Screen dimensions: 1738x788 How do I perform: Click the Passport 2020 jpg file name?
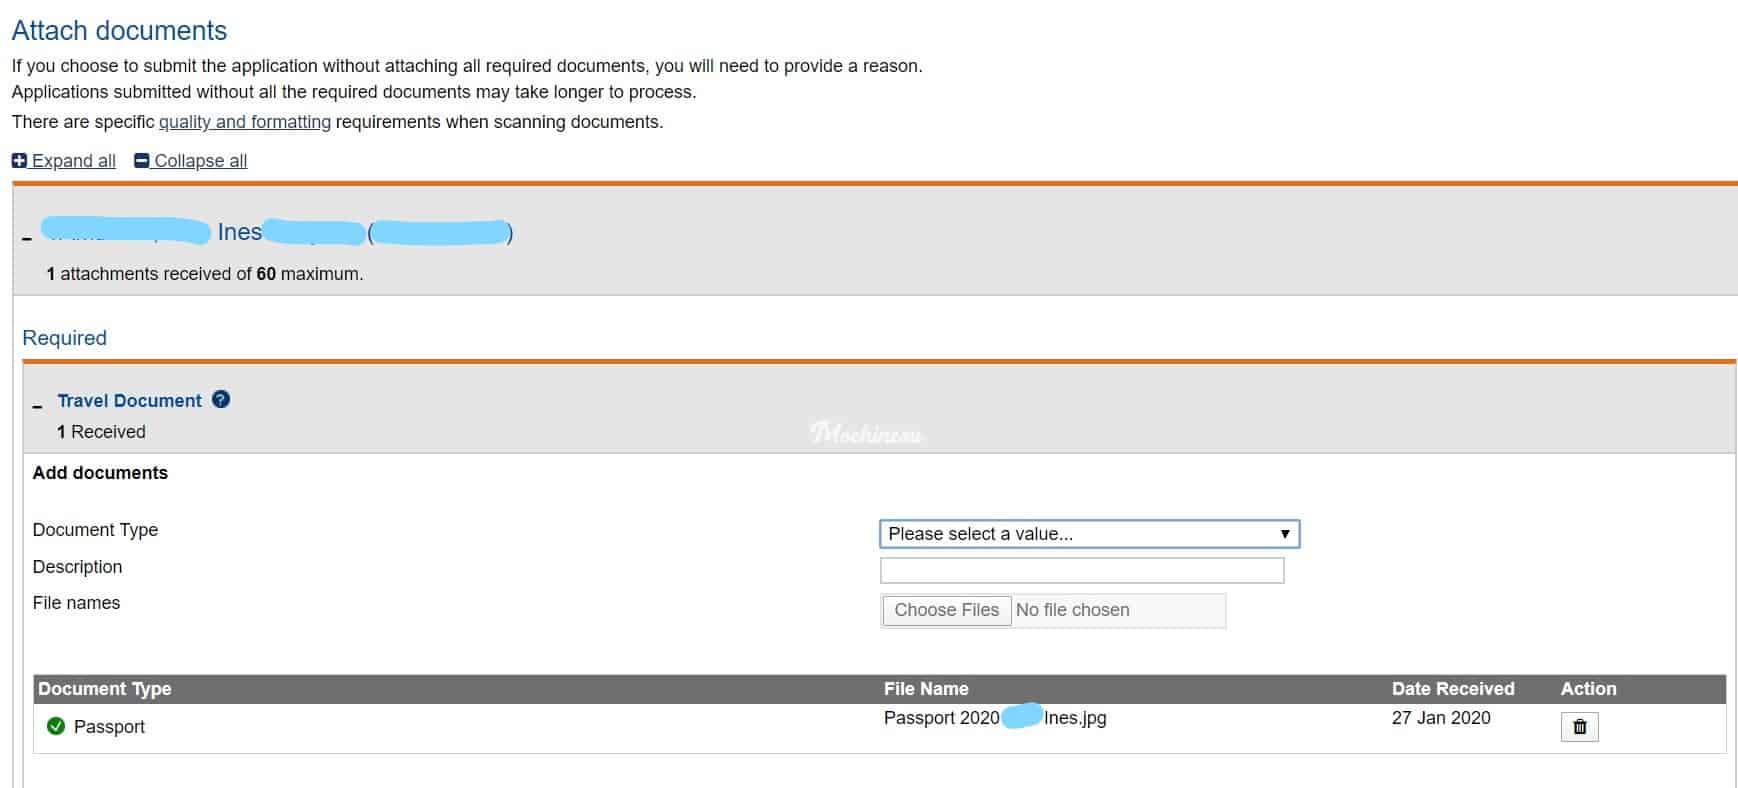point(995,718)
